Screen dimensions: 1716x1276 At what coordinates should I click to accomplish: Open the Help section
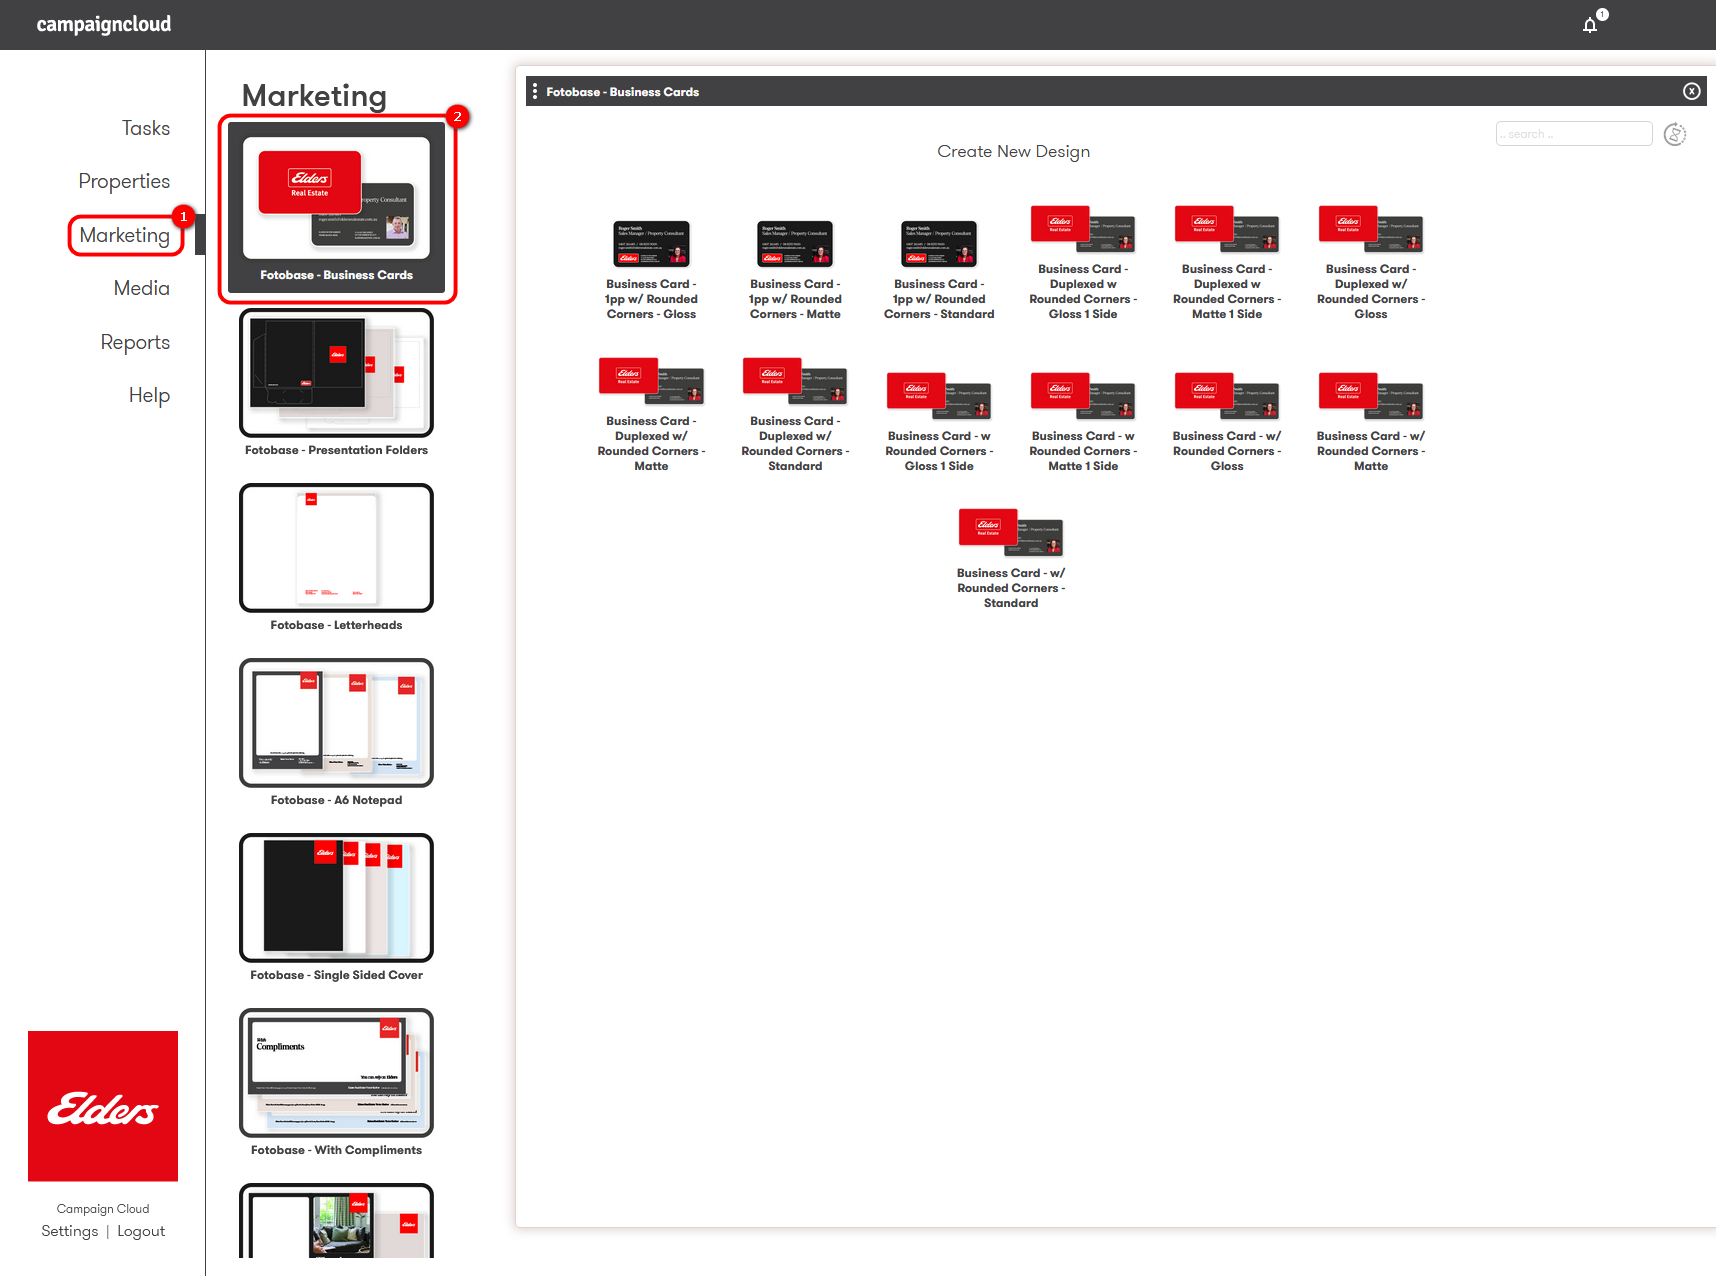(x=150, y=395)
